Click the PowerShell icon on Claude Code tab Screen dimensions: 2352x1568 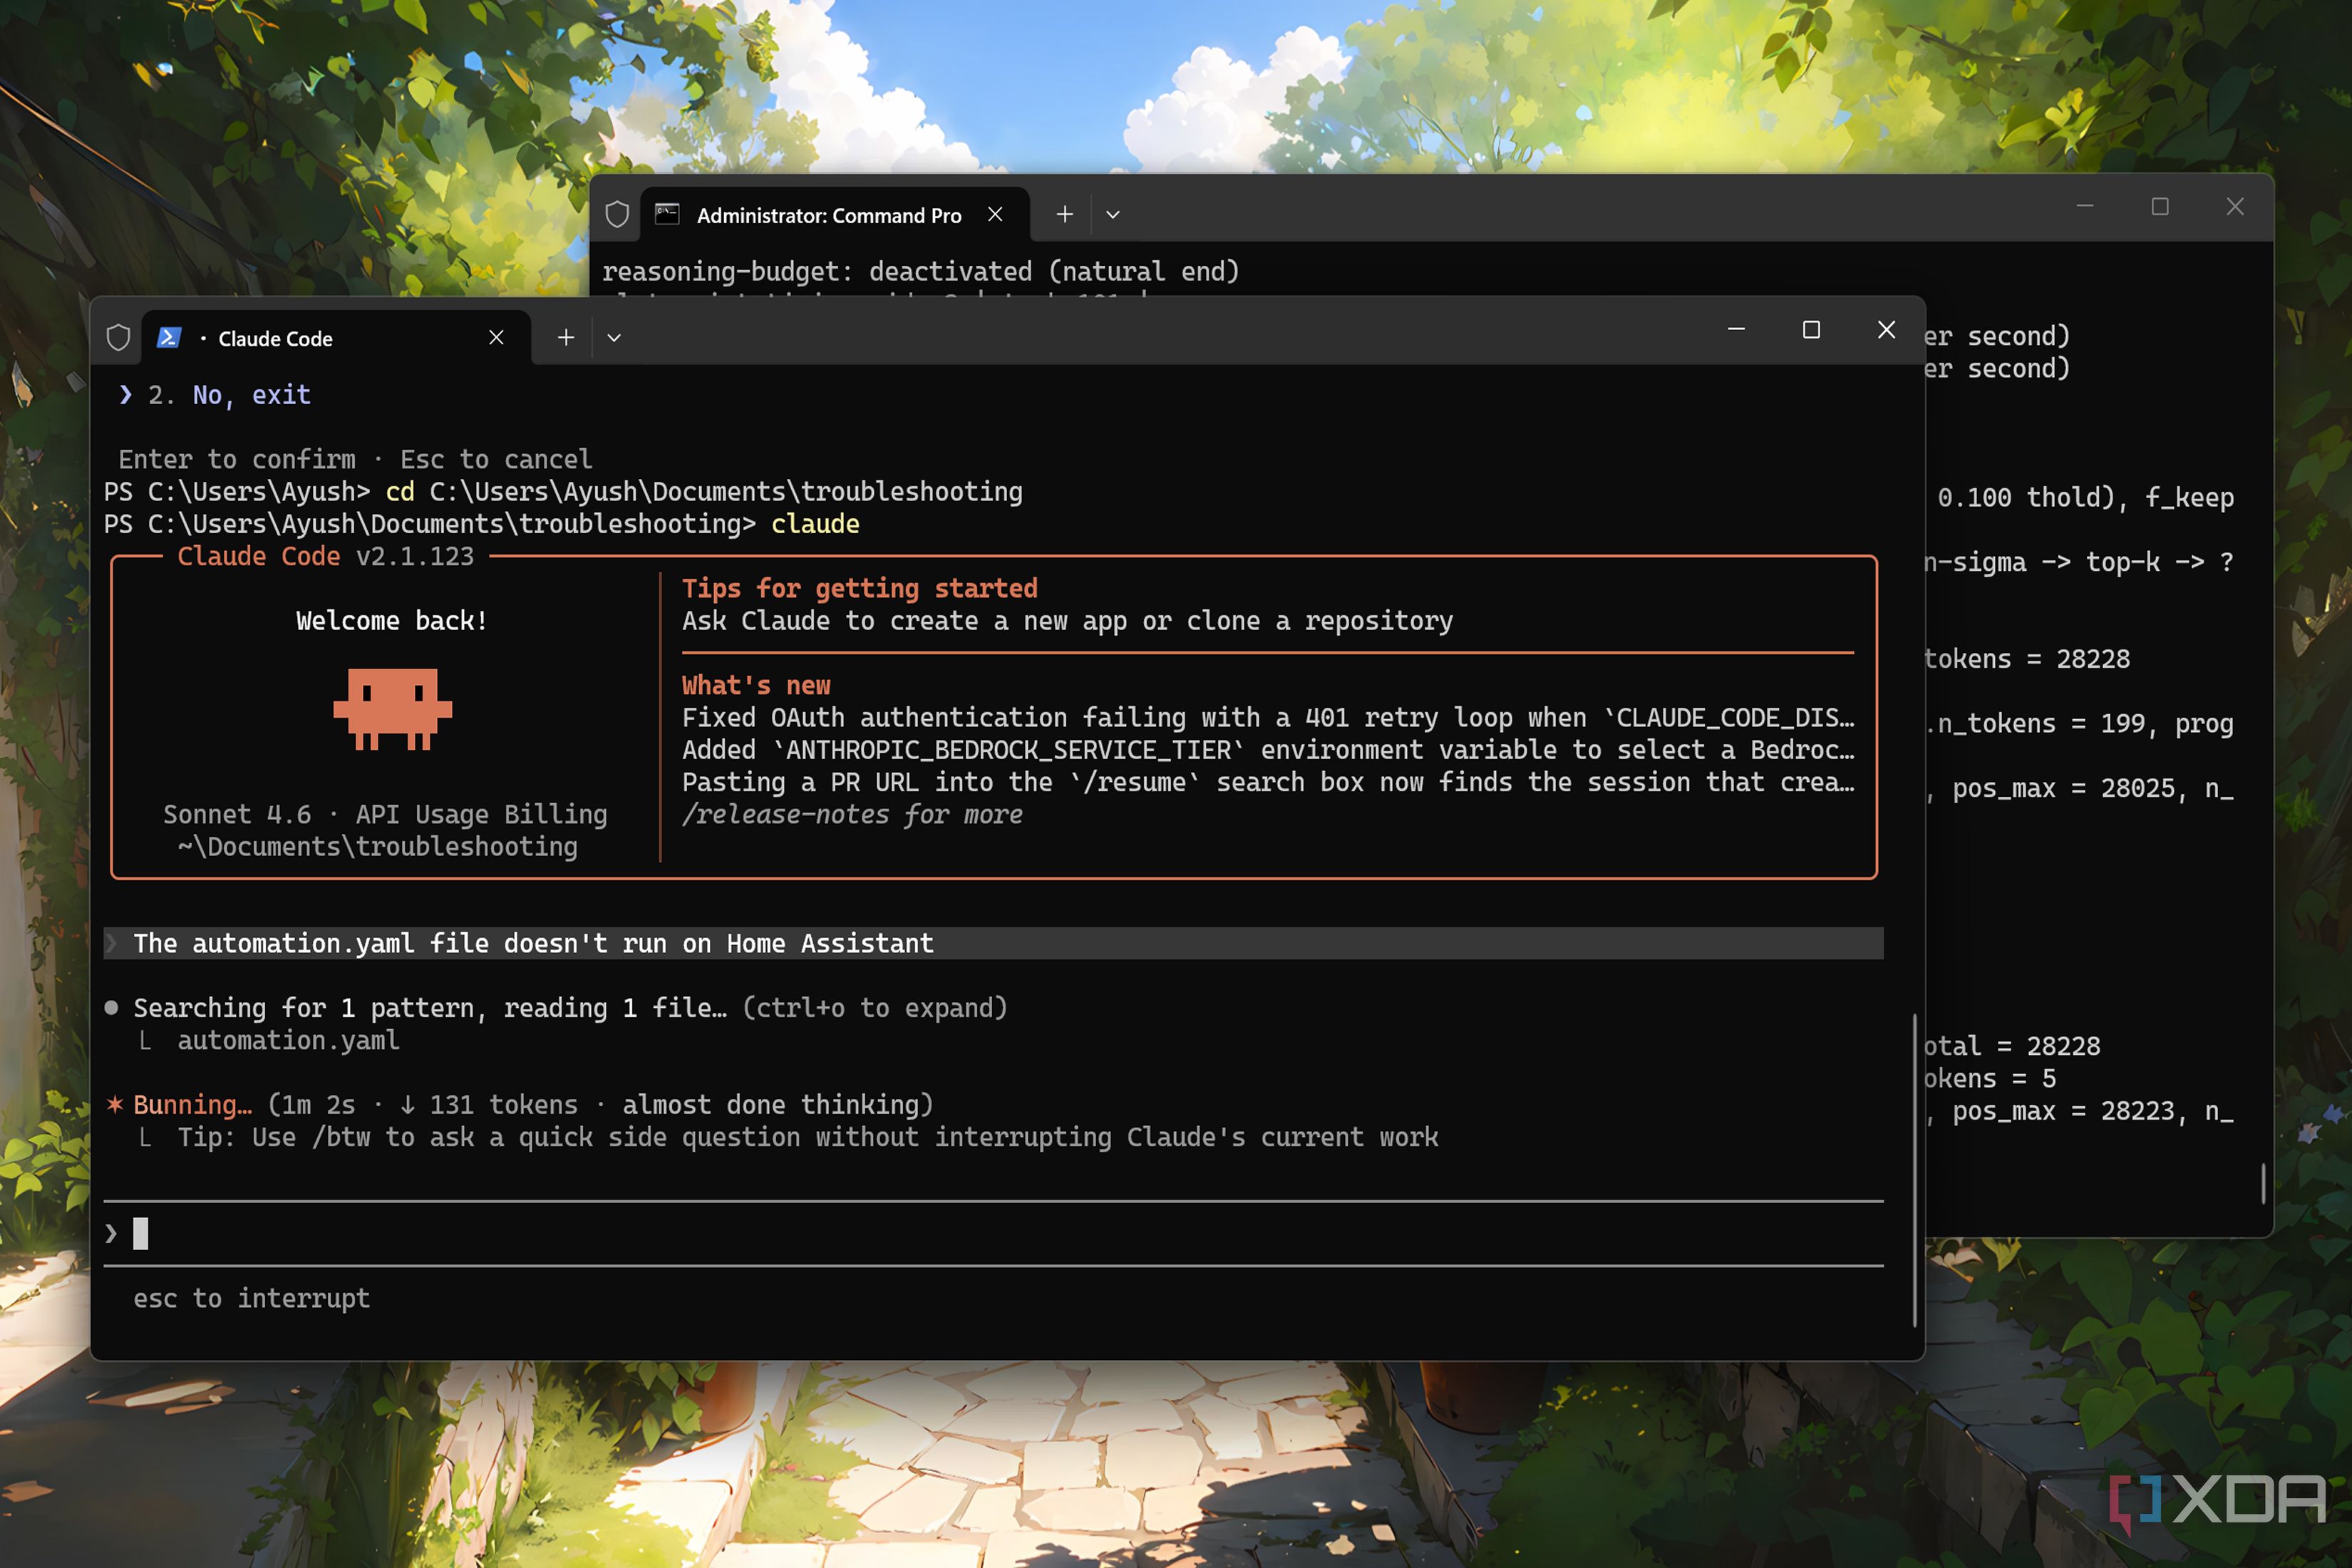169,338
